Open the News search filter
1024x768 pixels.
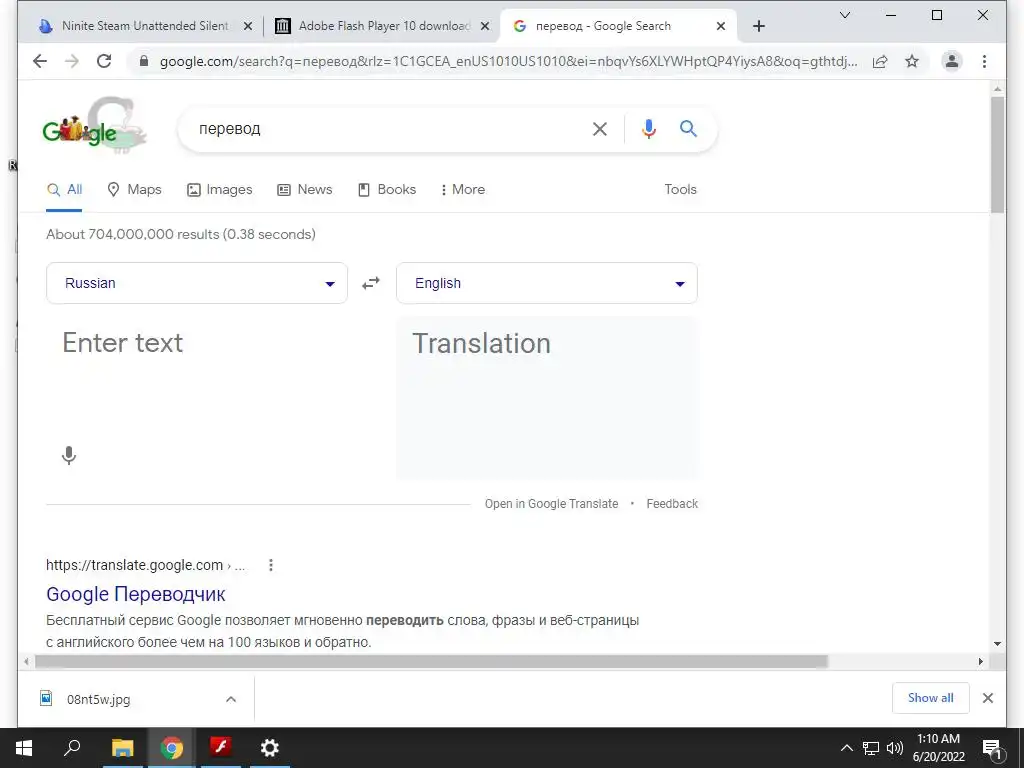[305, 189]
